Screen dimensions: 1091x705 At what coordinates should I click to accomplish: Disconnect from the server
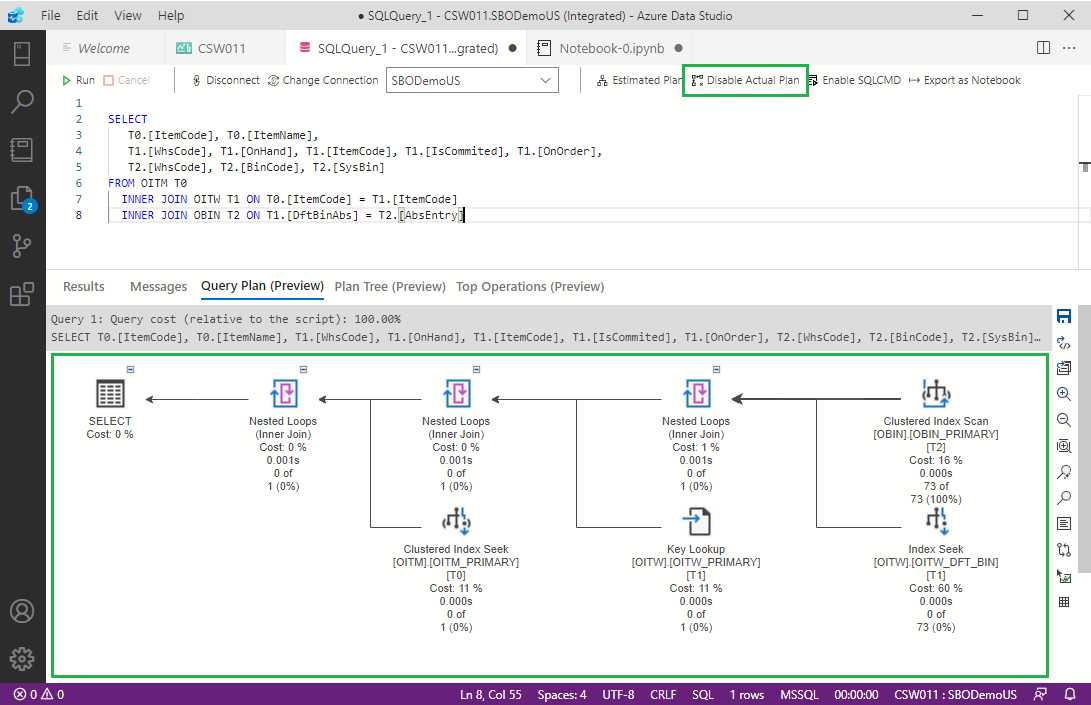[x=225, y=80]
